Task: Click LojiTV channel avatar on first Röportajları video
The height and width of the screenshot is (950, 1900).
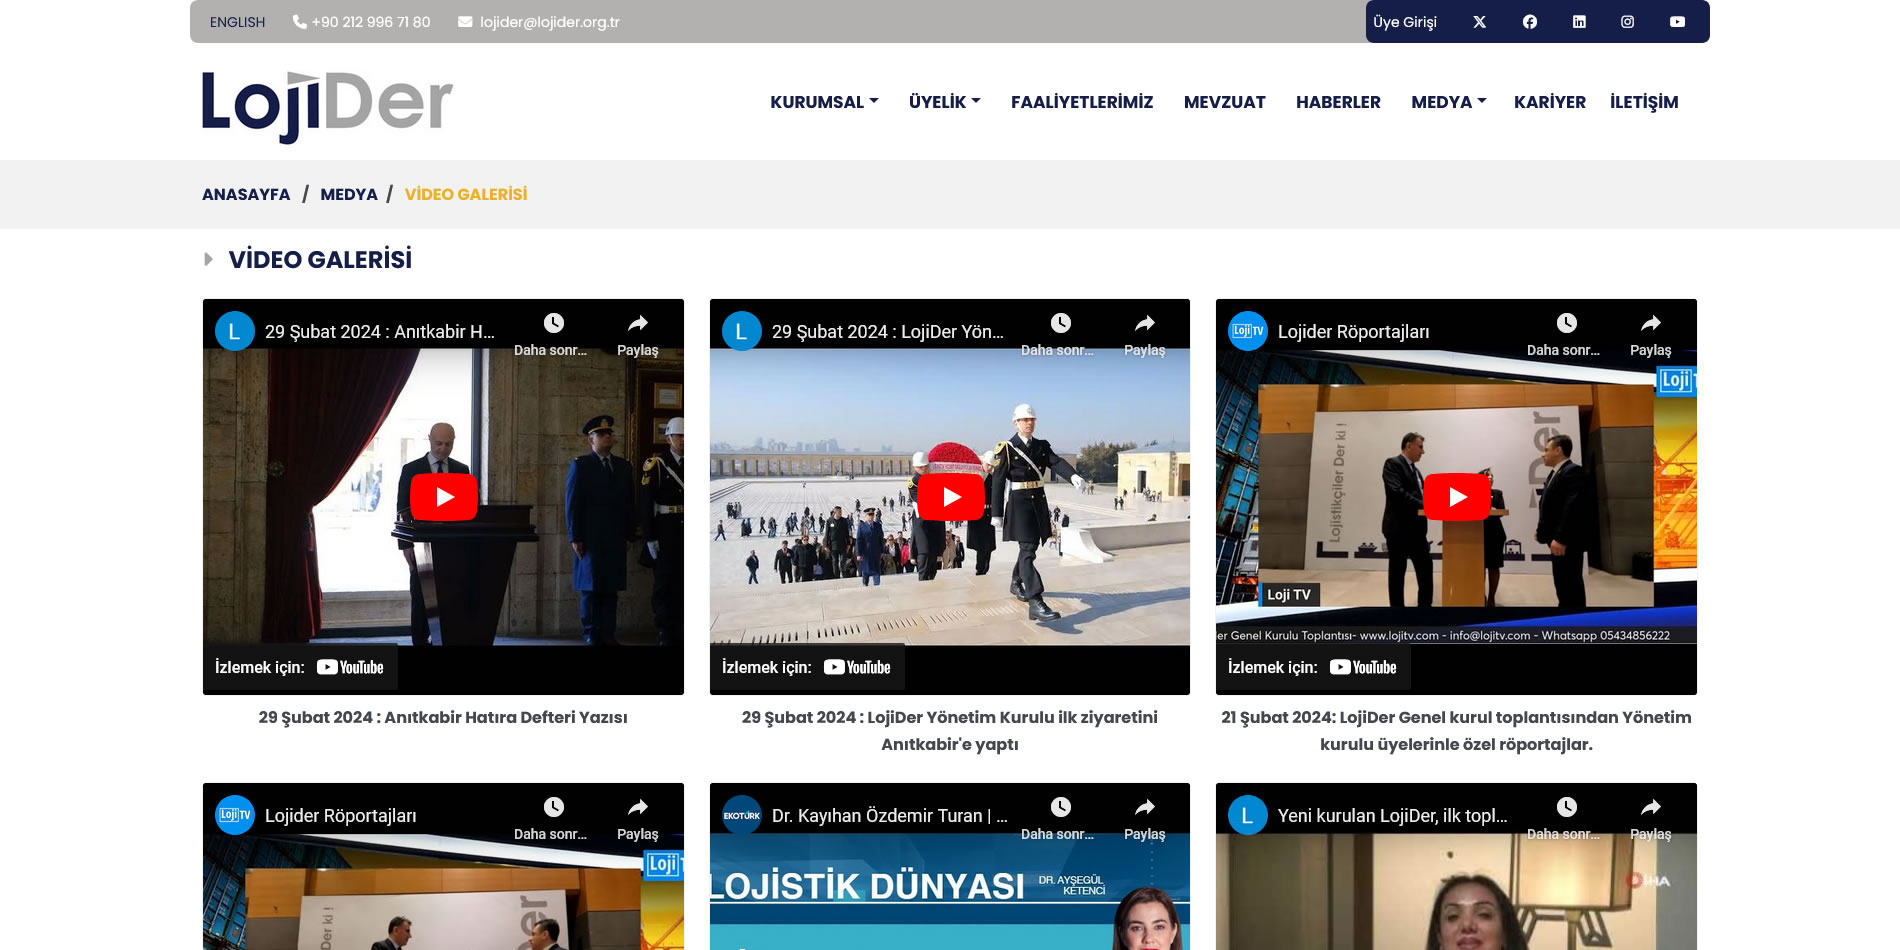Action: coord(1248,331)
